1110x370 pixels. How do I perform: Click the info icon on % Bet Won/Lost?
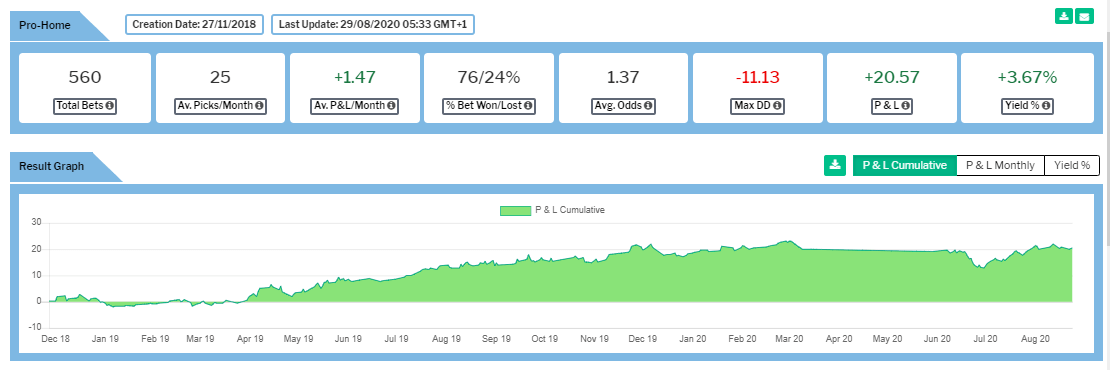pos(527,106)
